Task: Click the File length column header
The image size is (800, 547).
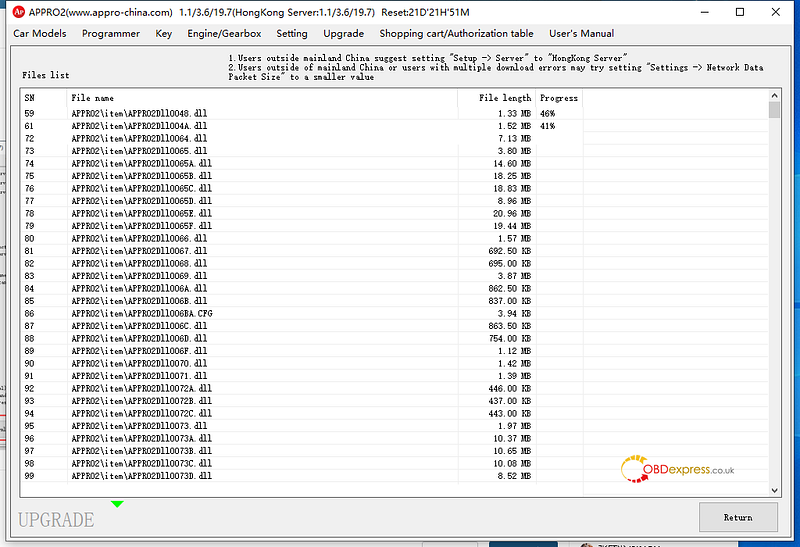Action: coord(496,98)
